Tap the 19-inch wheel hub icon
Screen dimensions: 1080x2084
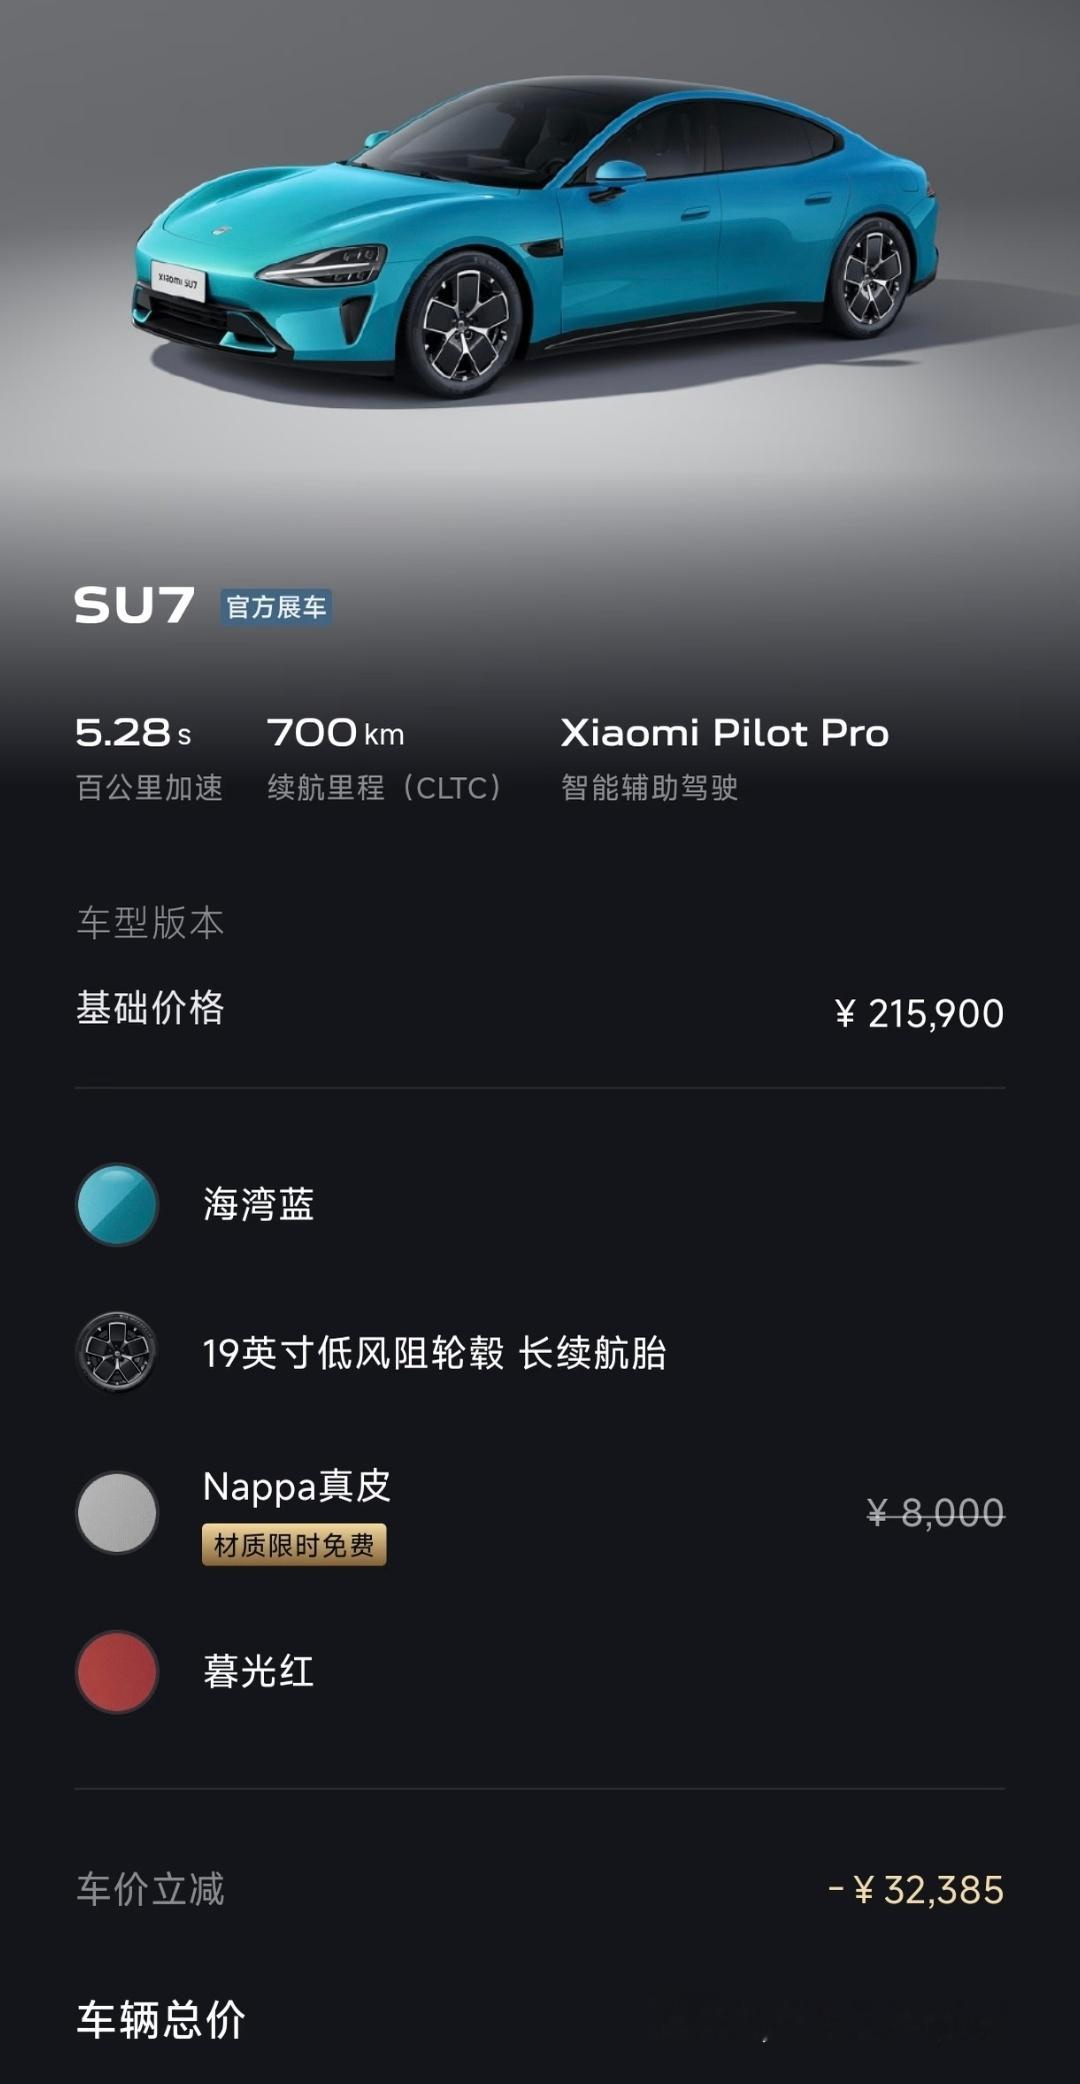click(117, 1352)
